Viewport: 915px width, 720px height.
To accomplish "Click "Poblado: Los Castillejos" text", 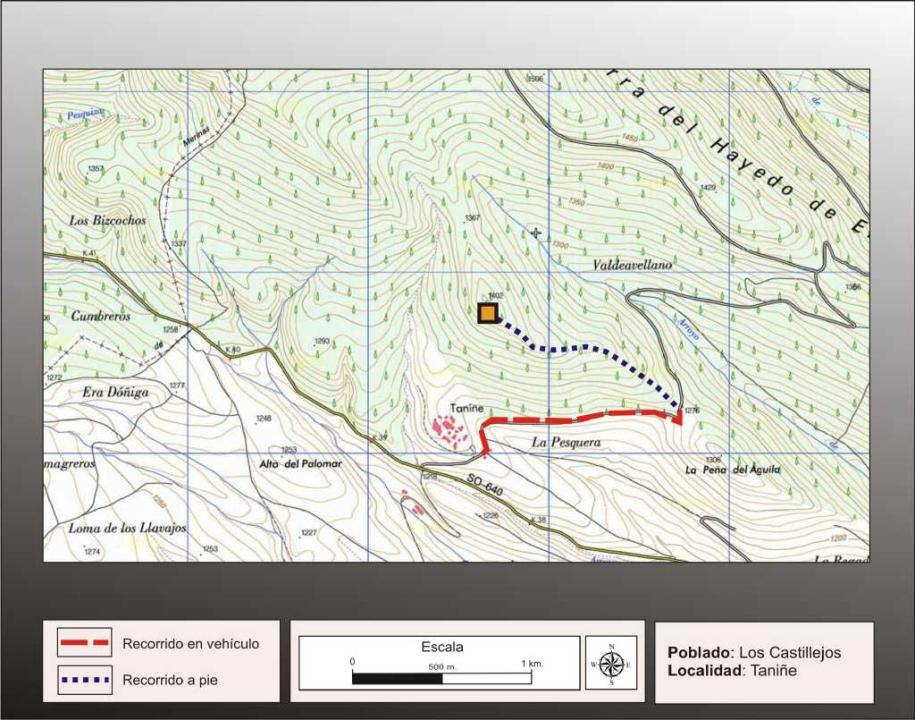I will tap(754, 652).
